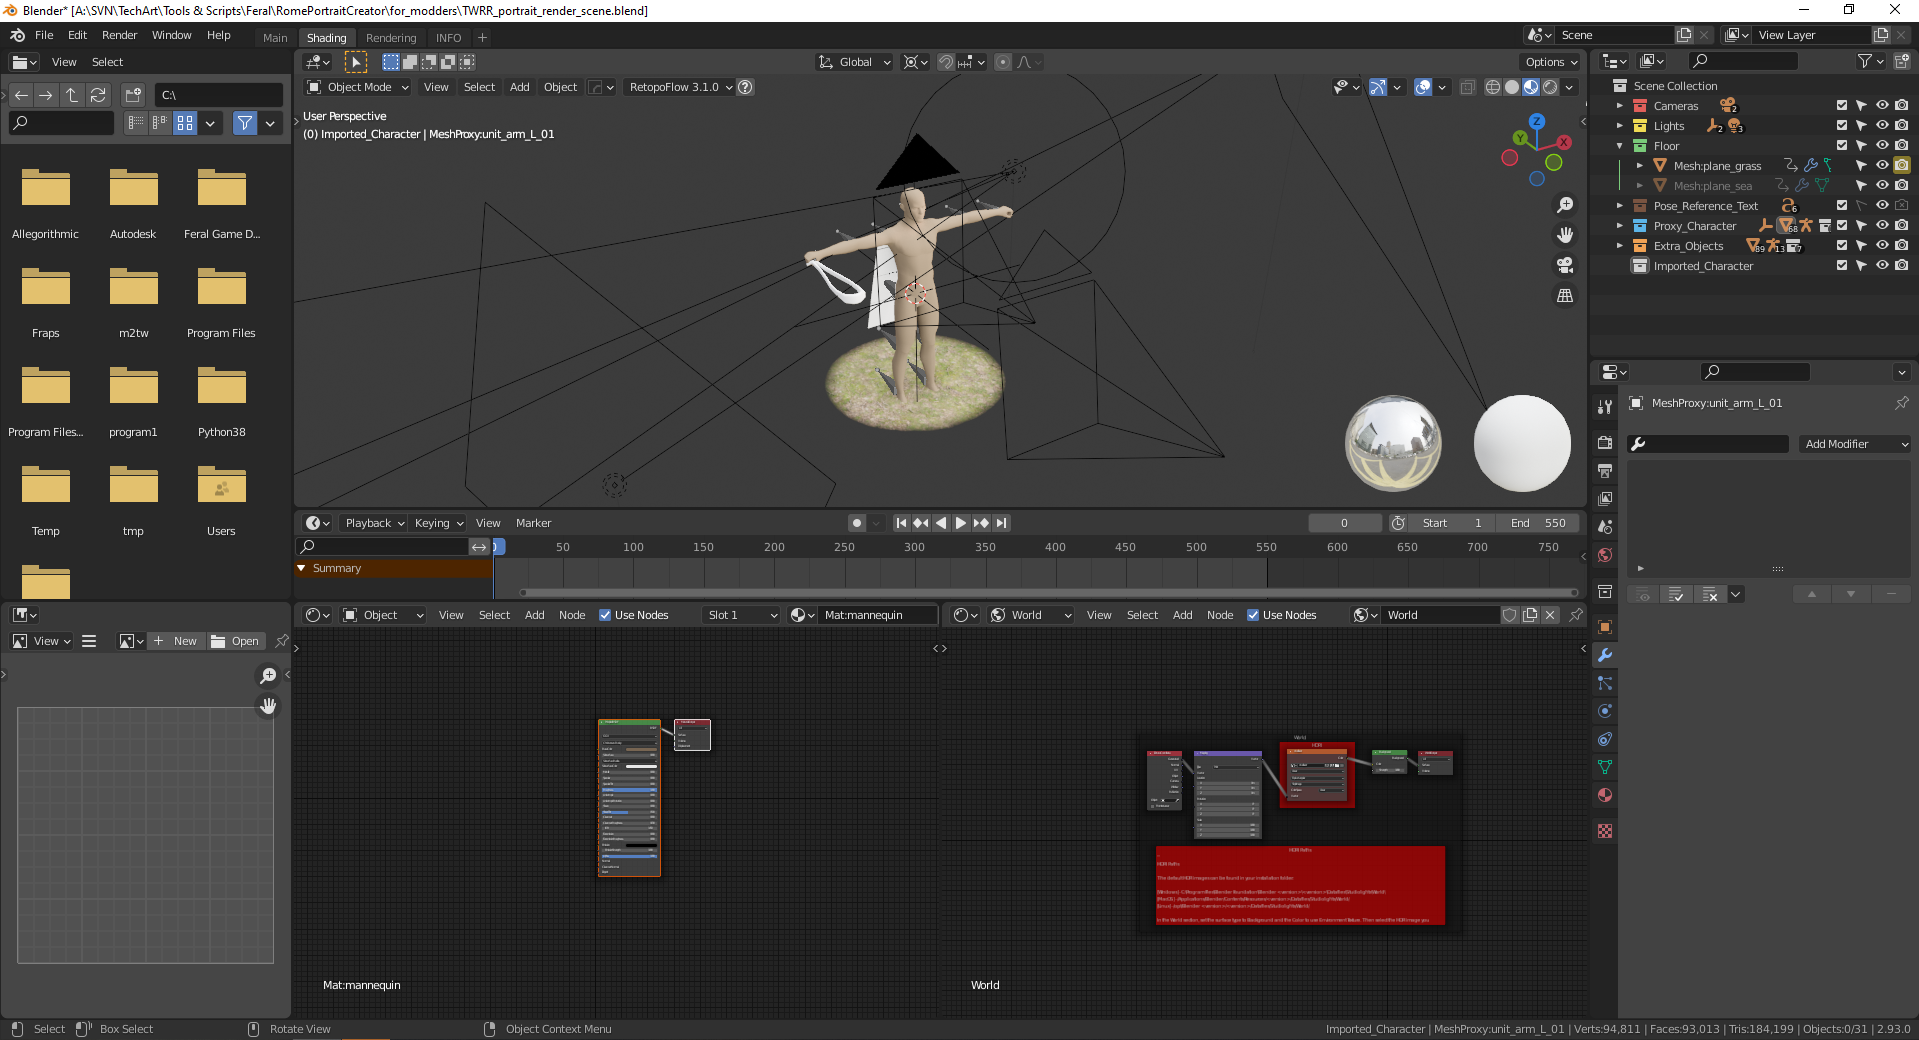Jump to the timeline start frame
Viewport: 1919px width, 1040px height.
pyautogui.click(x=901, y=523)
